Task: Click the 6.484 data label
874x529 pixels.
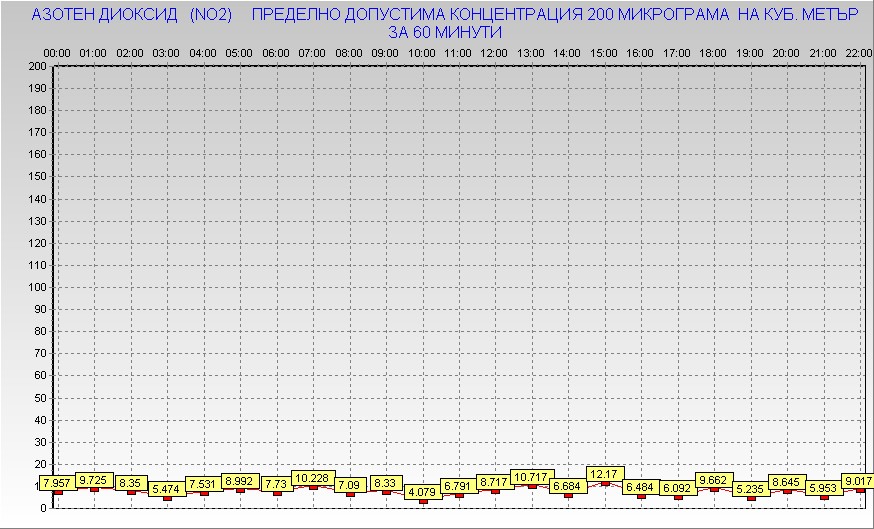Action: point(641,487)
